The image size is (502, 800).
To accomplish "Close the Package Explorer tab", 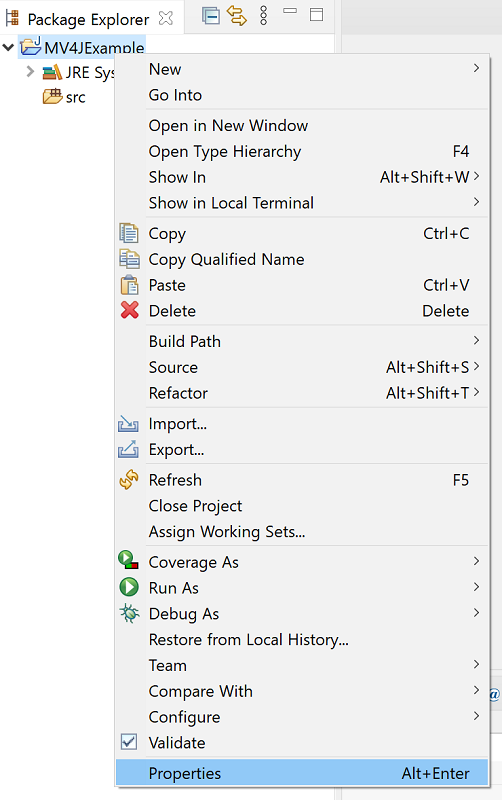I will click(166, 18).
